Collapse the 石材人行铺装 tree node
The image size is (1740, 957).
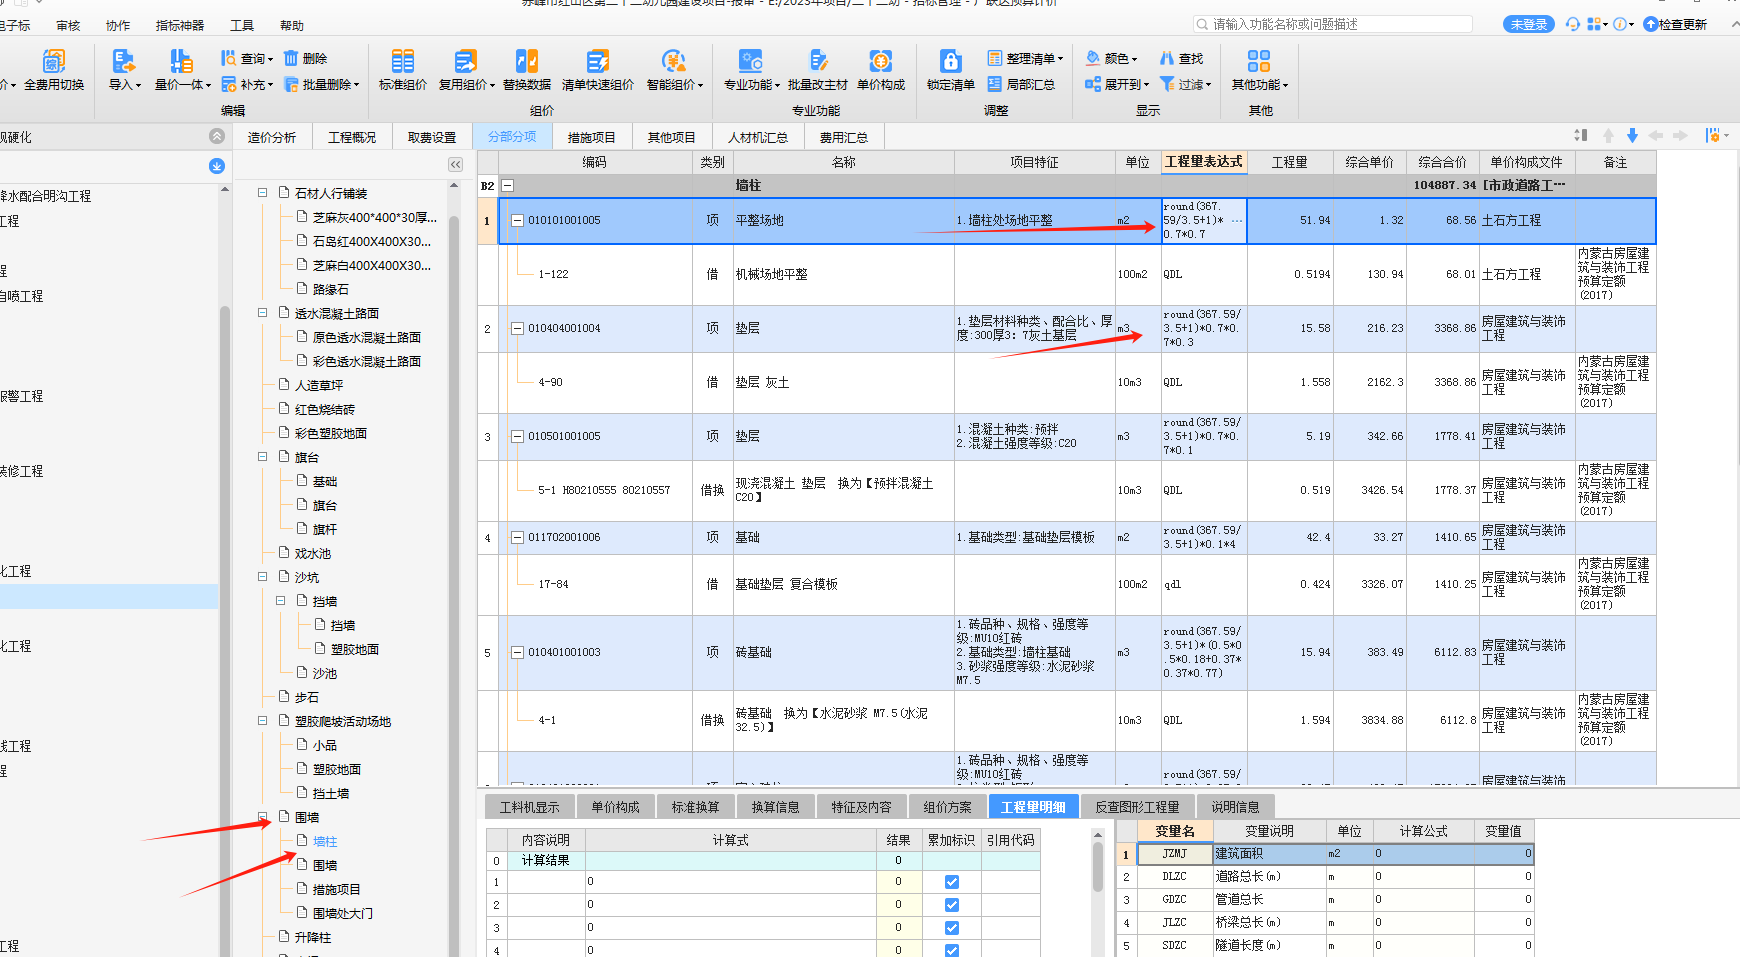[x=263, y=193]
